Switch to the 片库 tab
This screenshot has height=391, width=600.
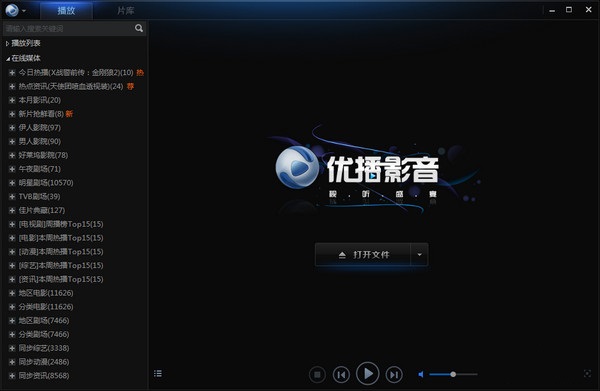(126, 10)
